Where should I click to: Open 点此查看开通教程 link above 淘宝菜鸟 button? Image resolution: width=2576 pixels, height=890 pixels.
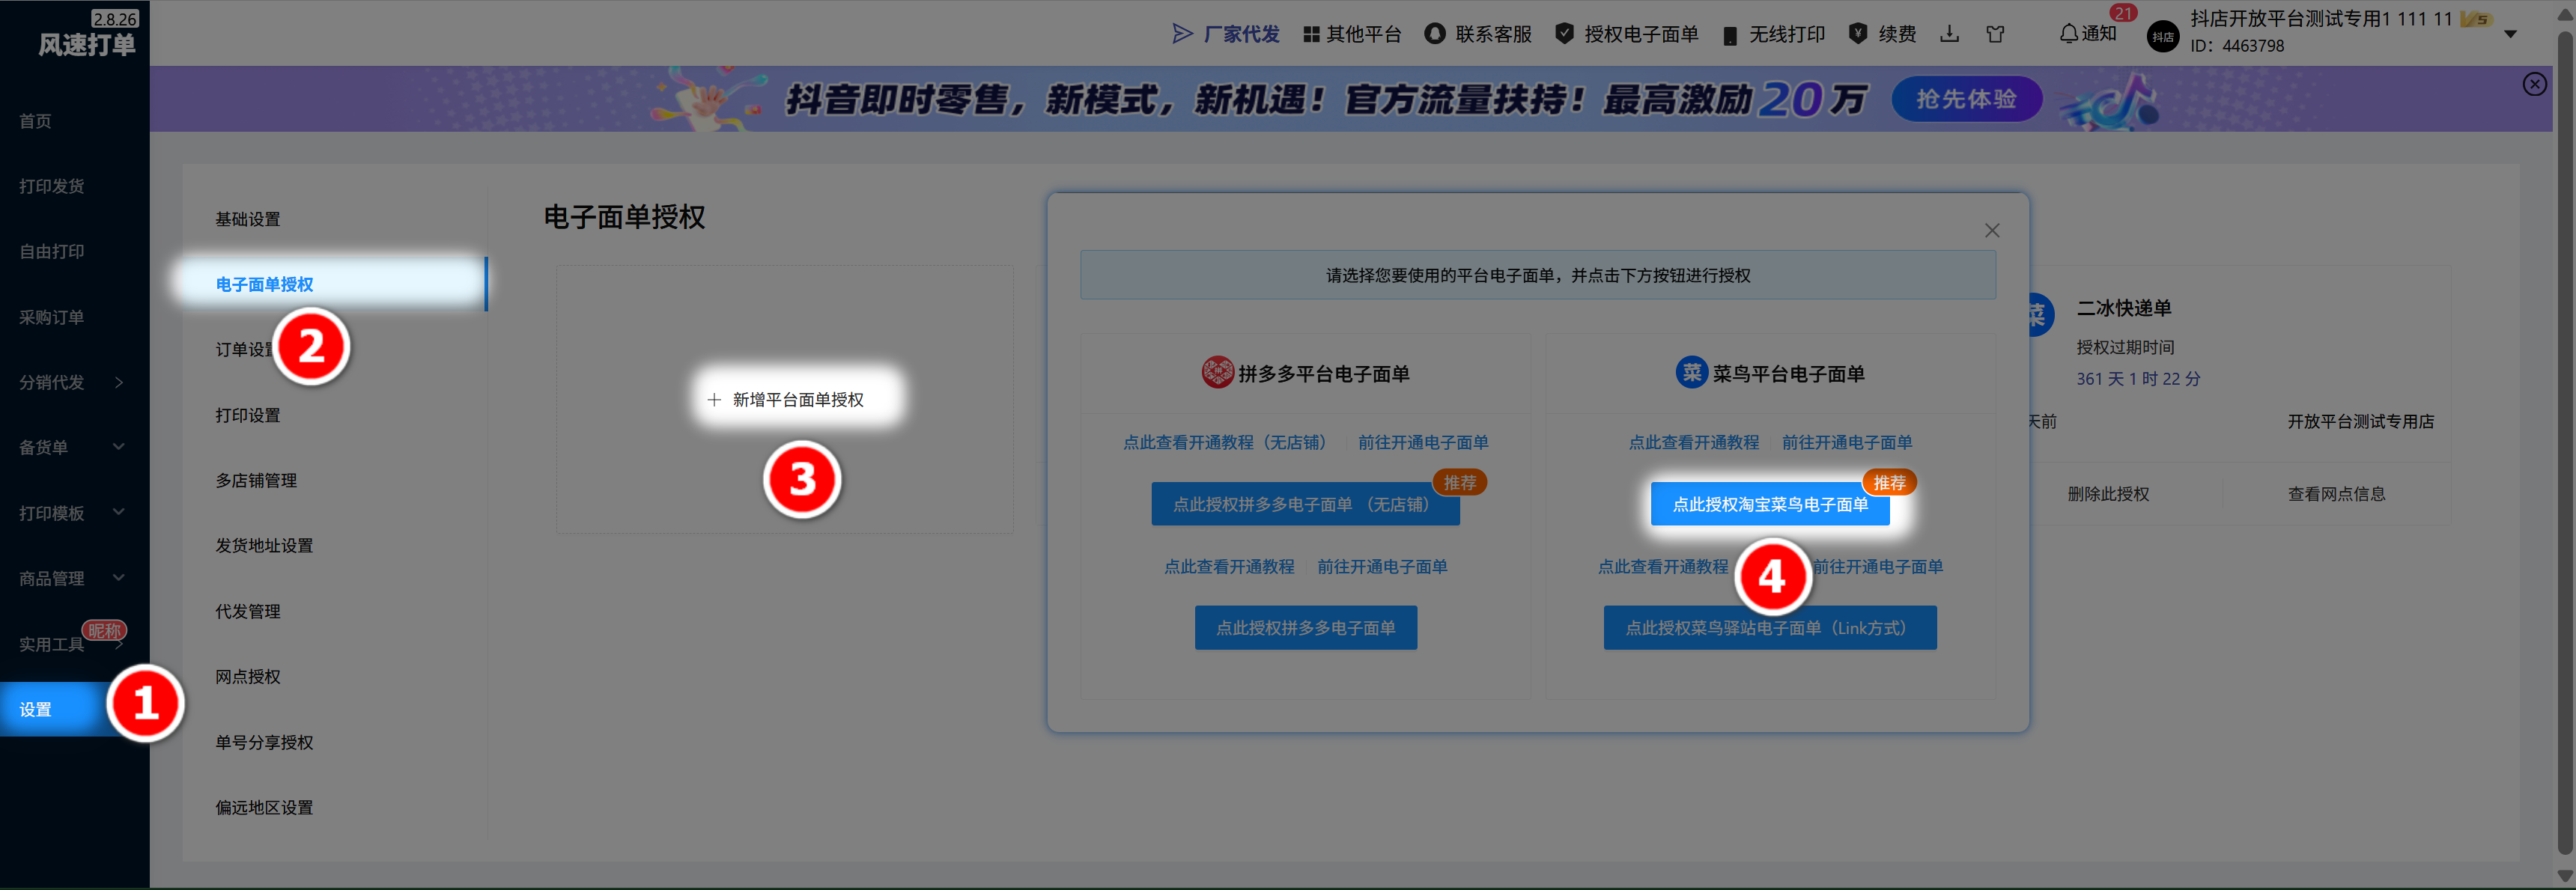1693,442
